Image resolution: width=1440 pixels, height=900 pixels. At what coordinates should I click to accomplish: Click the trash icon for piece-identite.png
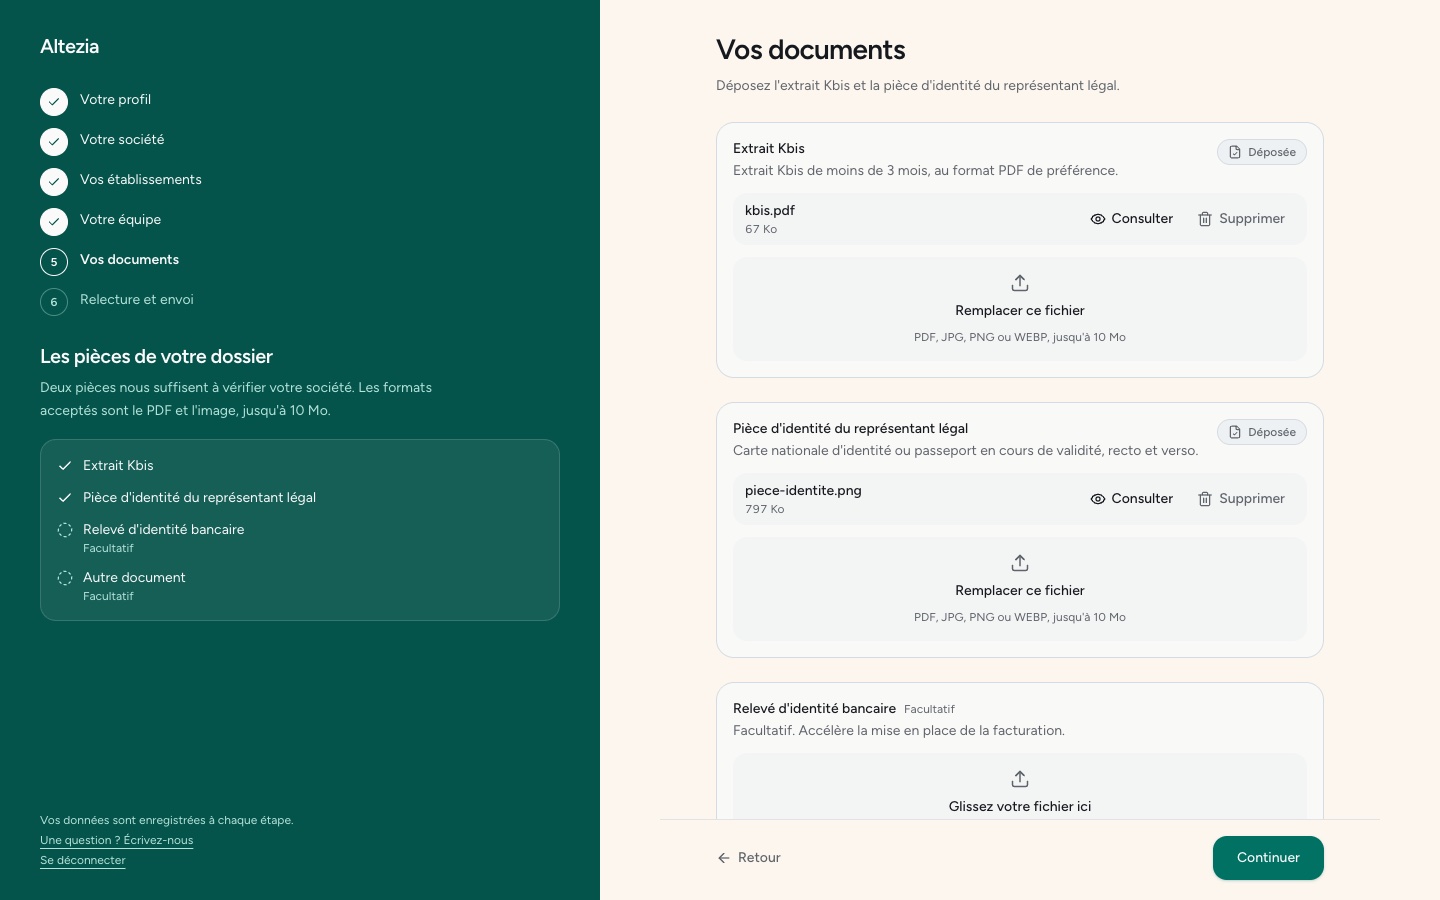click(1205, 499)
